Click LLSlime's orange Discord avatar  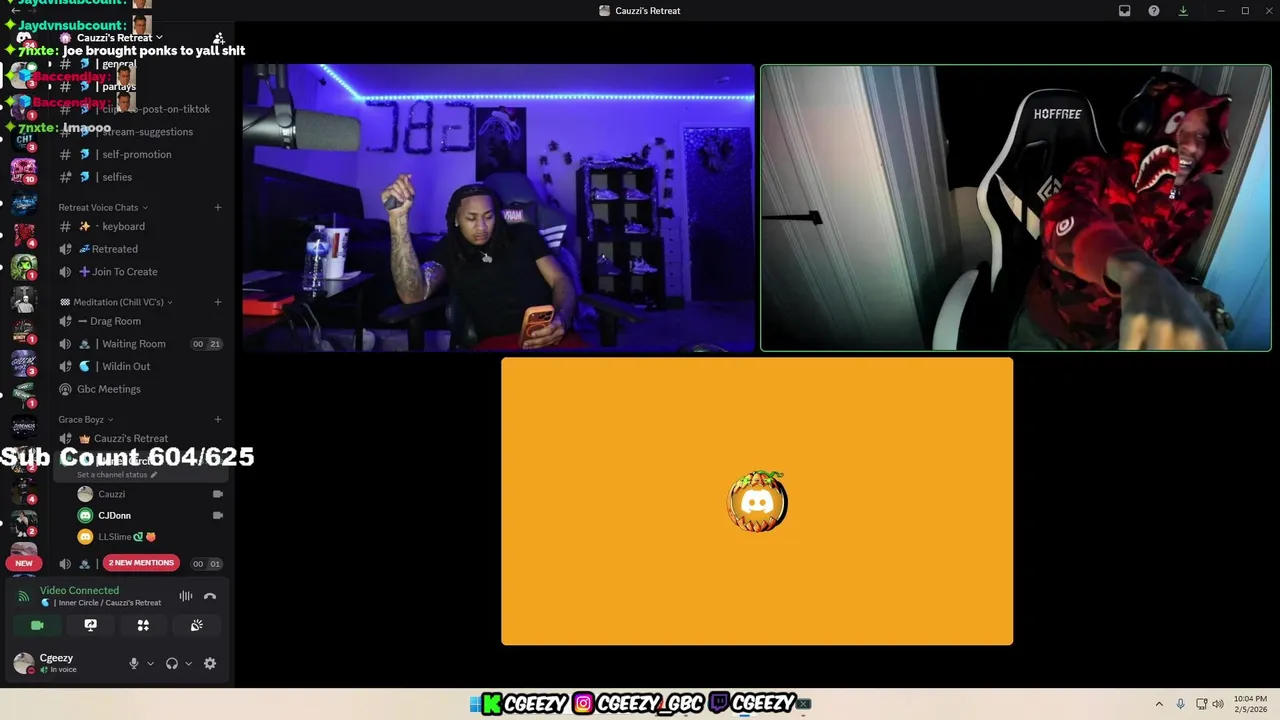click(x=85, y=537)
